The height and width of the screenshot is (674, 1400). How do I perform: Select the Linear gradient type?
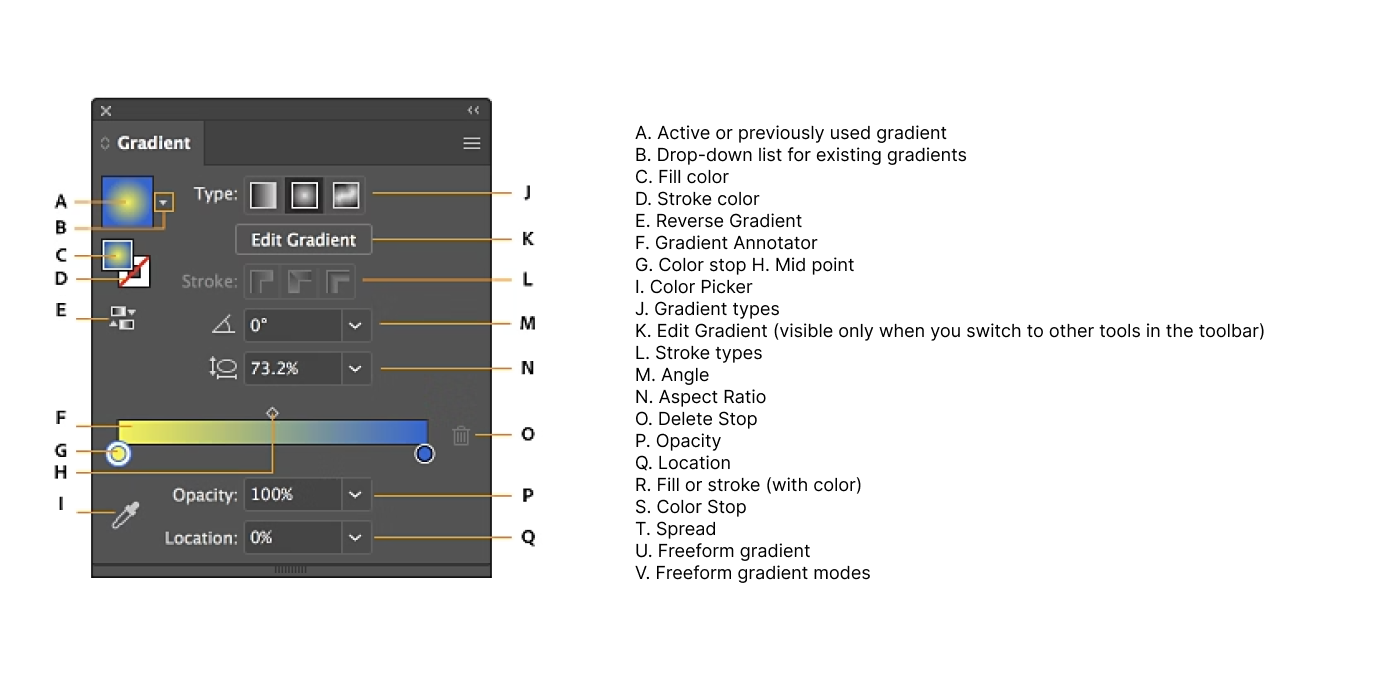263,194
